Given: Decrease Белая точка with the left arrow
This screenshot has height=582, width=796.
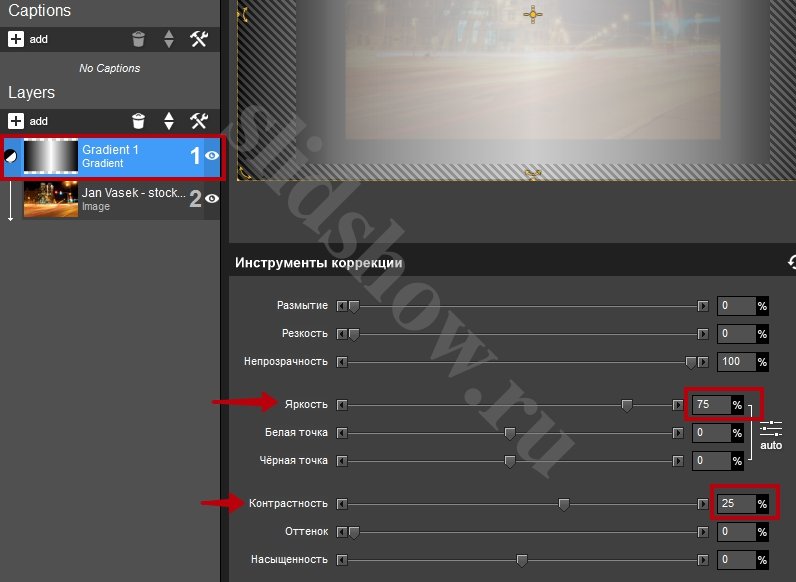Looking at the screenshot, I should tap(342, 433).
